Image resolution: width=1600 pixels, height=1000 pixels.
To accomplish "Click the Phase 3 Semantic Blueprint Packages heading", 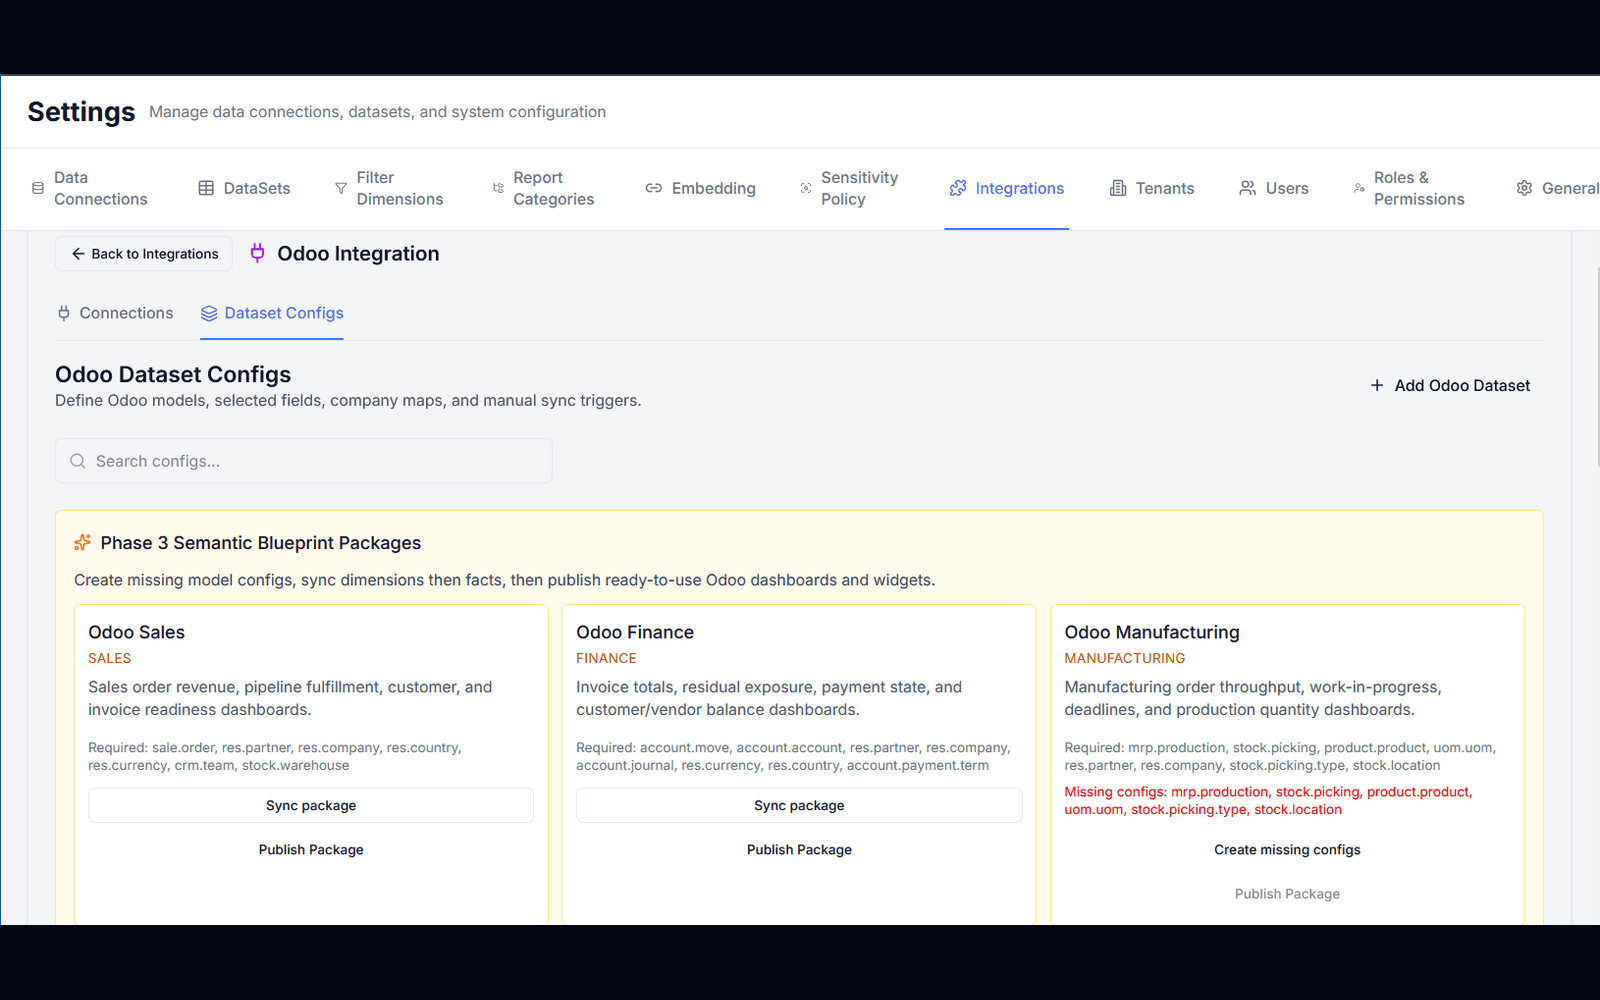I will (261, 543).
